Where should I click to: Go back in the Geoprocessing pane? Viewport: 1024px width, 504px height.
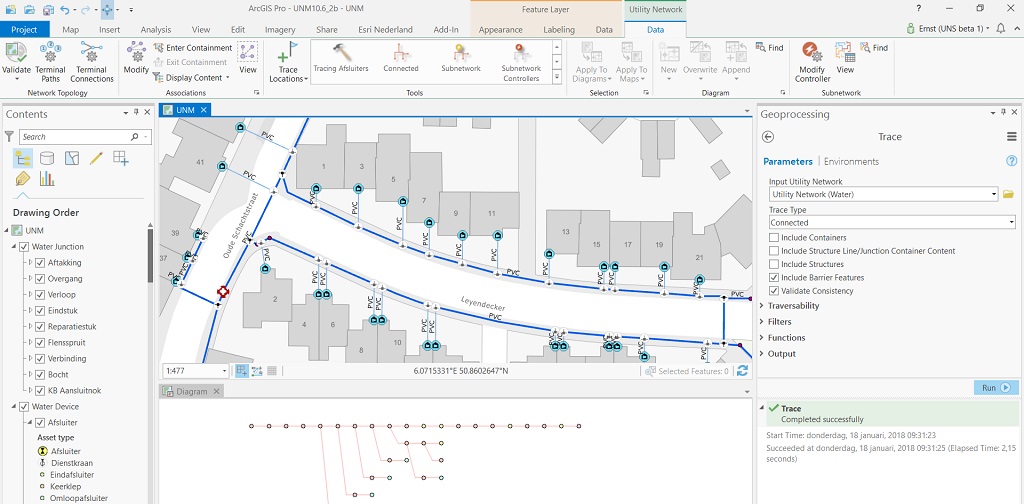768,136
